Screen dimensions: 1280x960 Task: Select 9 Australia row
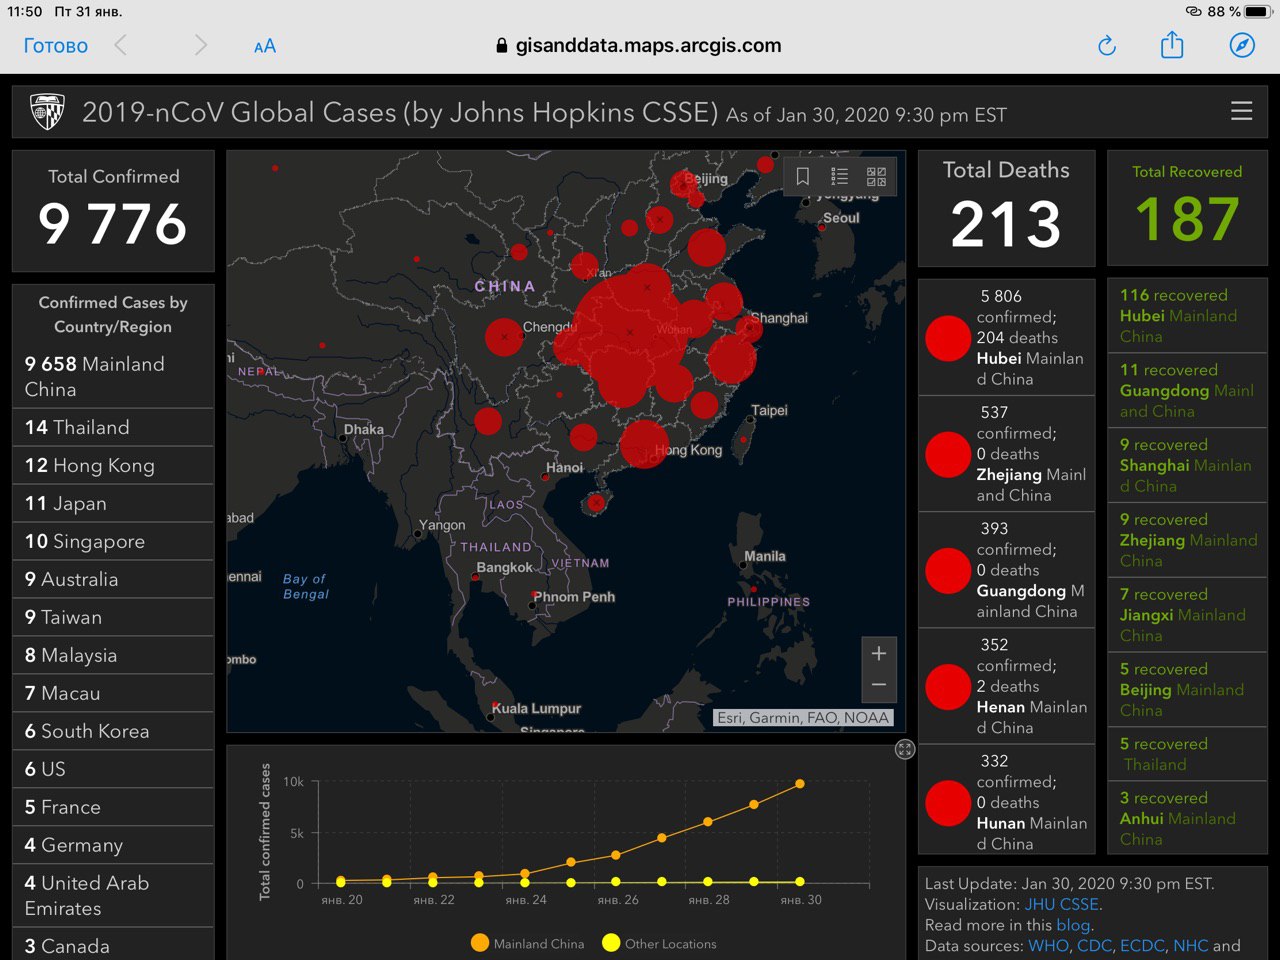(113, 579)
